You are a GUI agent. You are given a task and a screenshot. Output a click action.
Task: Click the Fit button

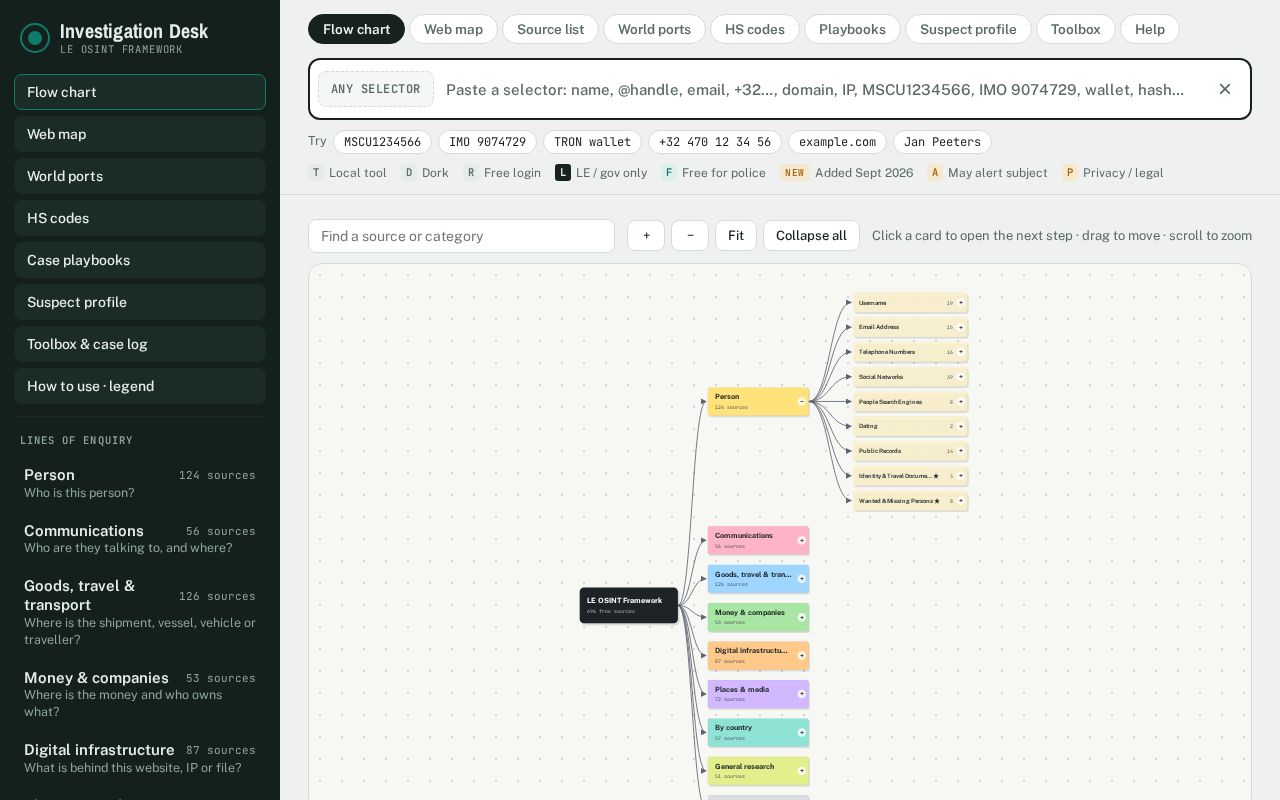(736, 236)
